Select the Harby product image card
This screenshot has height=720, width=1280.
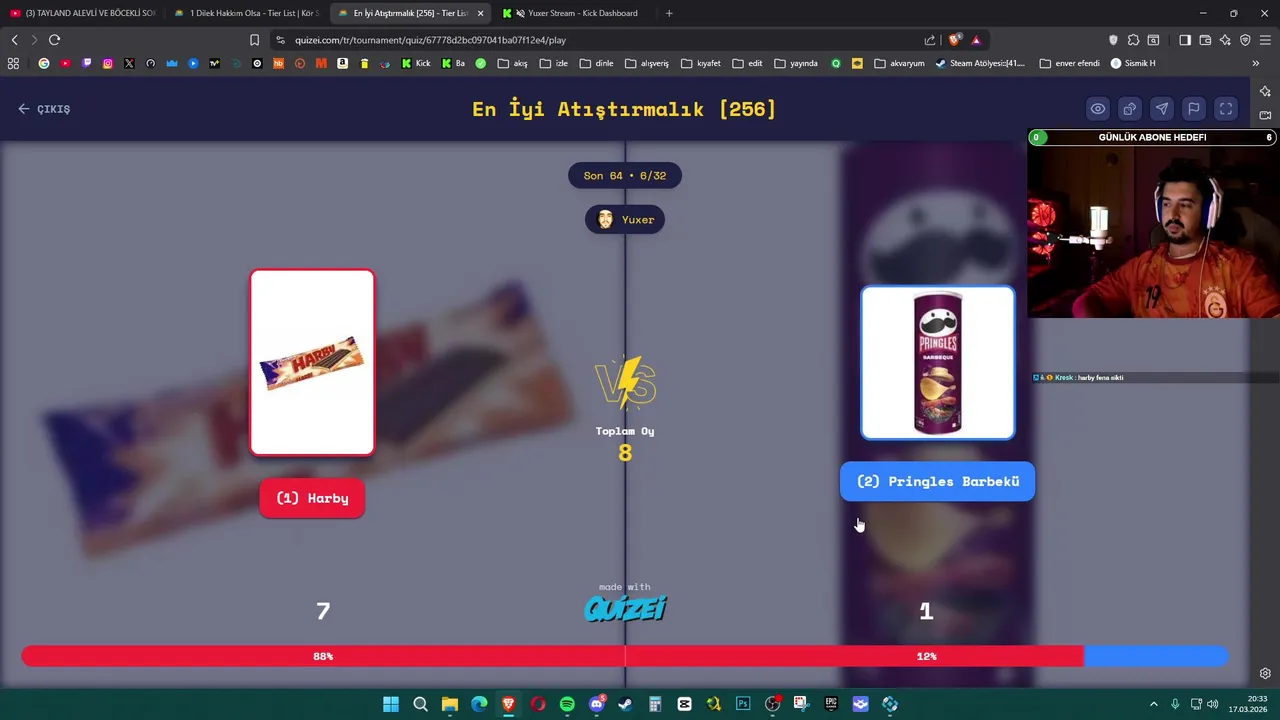click(x=312, y=362)
